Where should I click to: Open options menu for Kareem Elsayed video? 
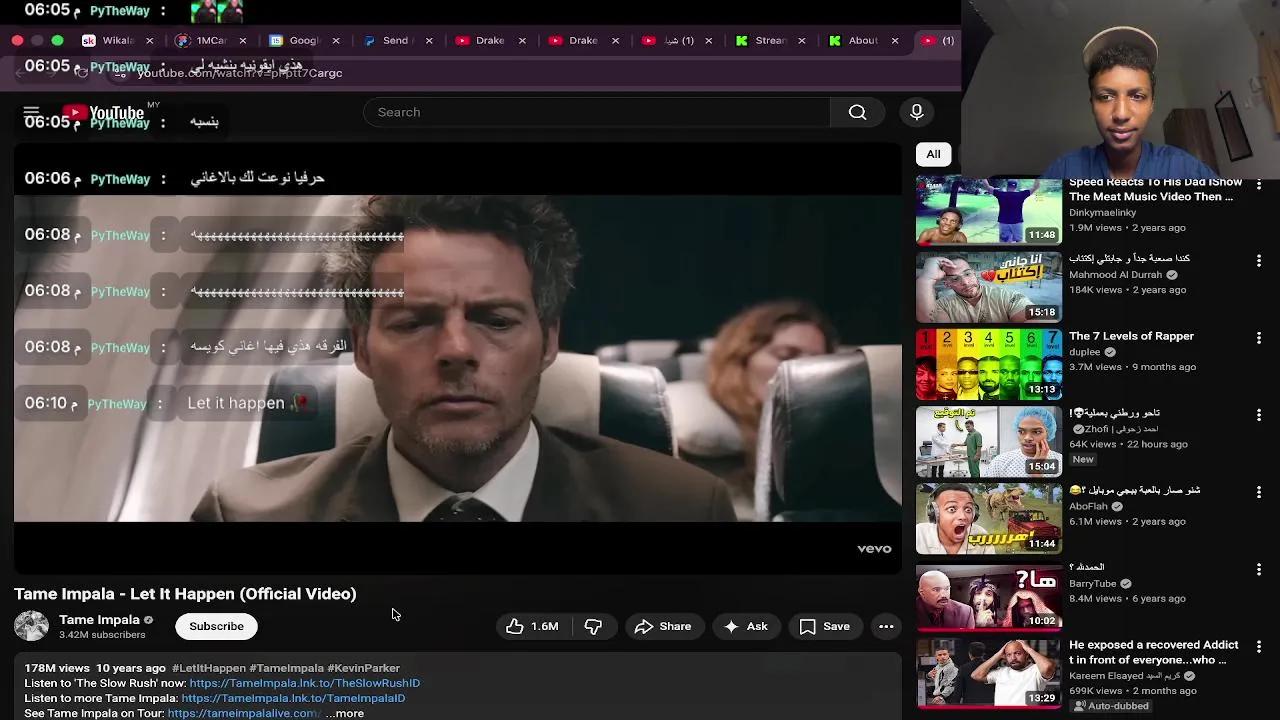click(1259, 646)
